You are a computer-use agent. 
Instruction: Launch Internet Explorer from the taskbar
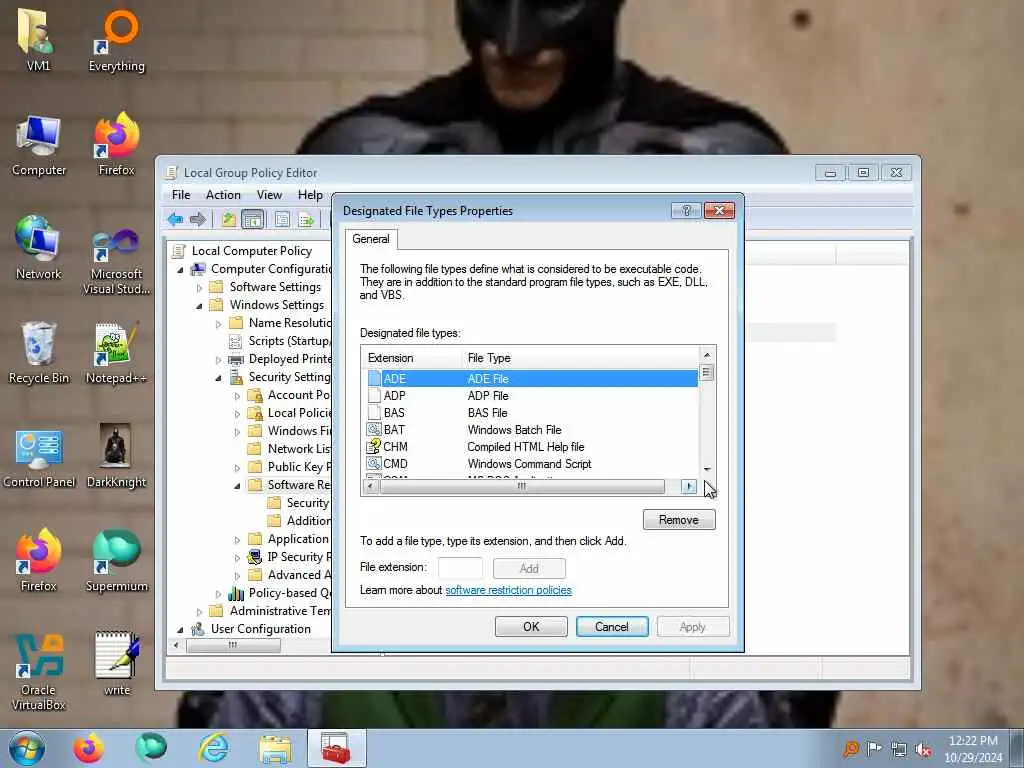214,748
